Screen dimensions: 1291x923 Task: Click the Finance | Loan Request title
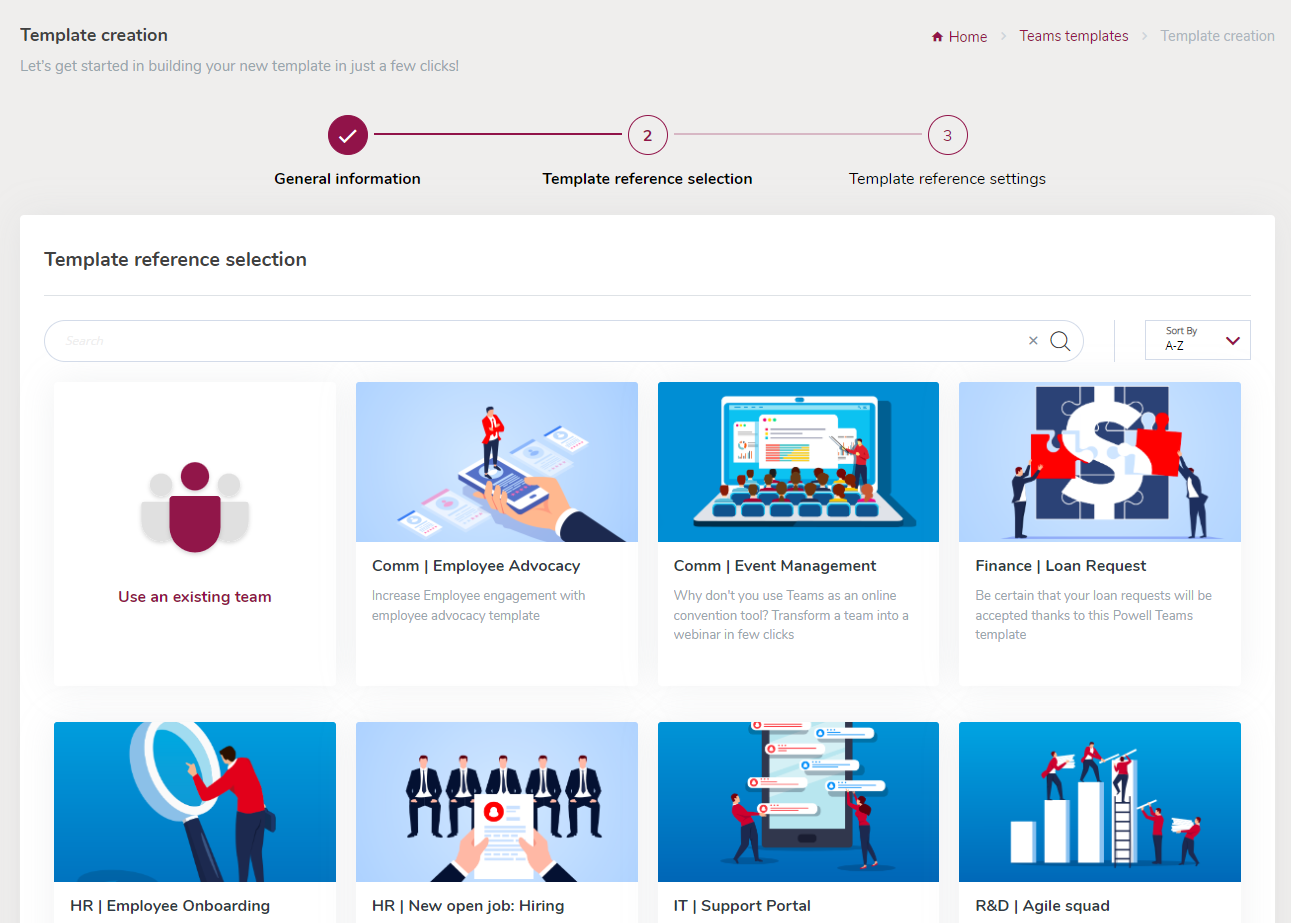[1061, 566]
